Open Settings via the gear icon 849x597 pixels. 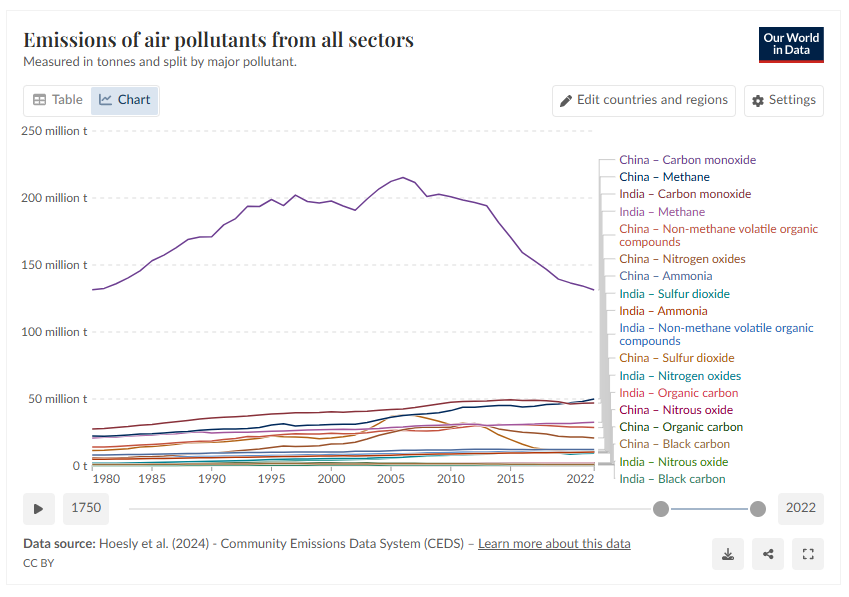pyautogui.click(x=784, y=101)
